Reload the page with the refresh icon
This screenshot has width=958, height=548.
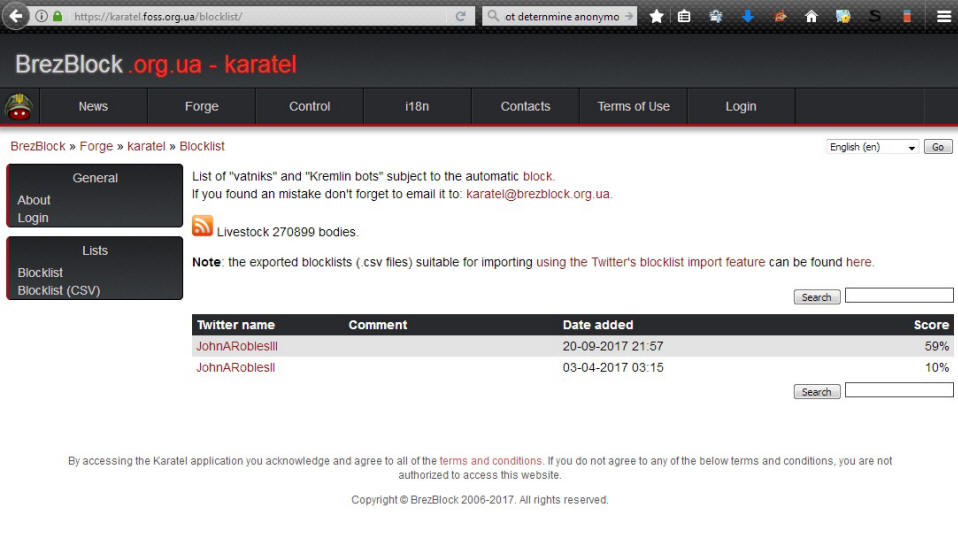click(460, 17)
